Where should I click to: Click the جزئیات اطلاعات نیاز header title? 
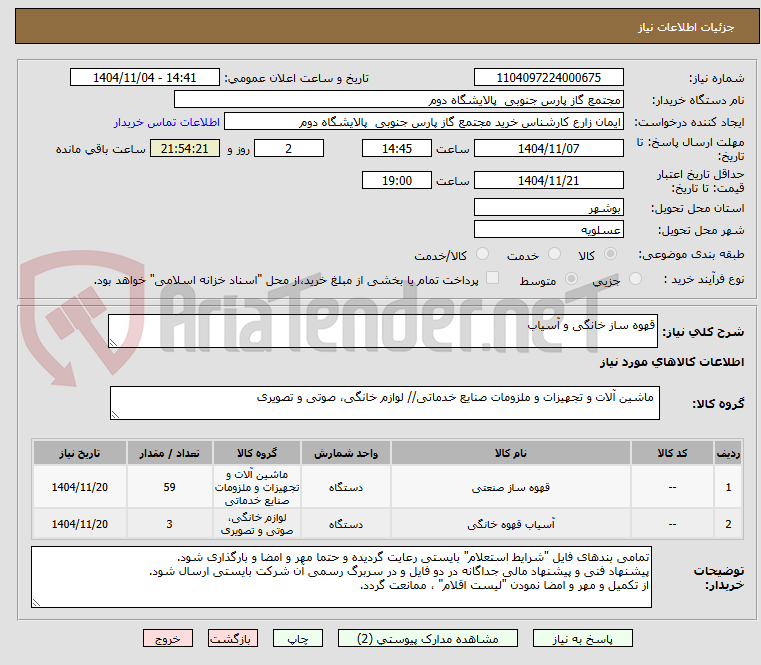pyautogui.click(x=686, y=27)
